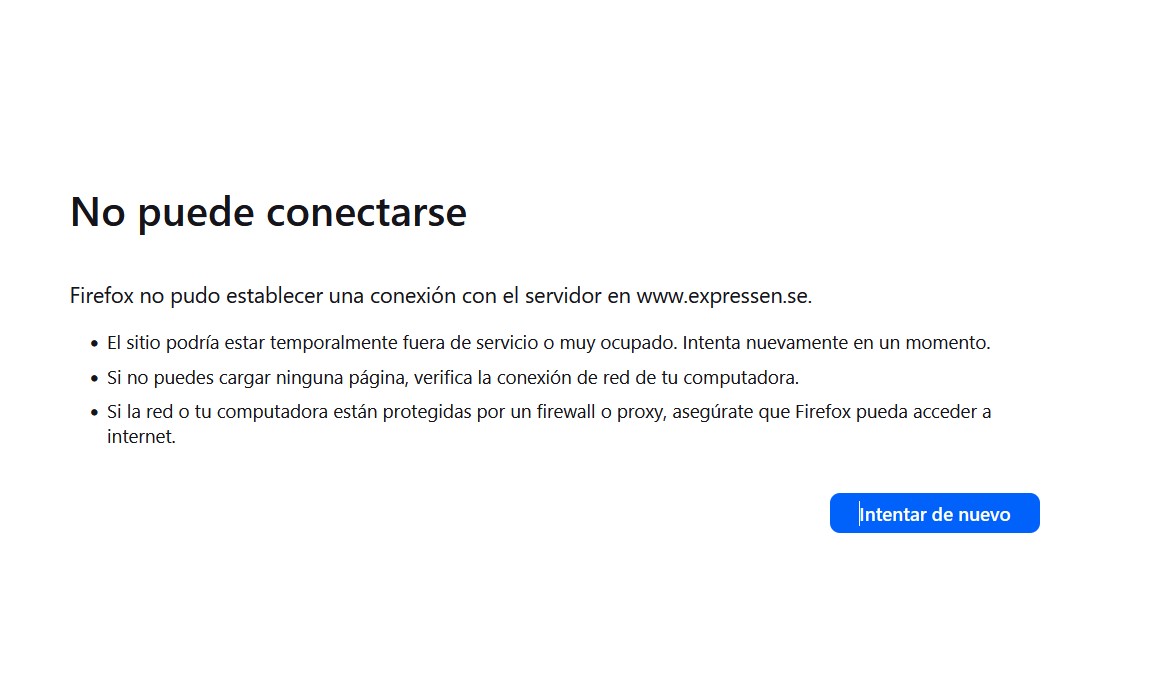Viewport: 1150px width, 674px height.
Task: Click the "No puede conectarse" heading
Action: coord(268,212)
